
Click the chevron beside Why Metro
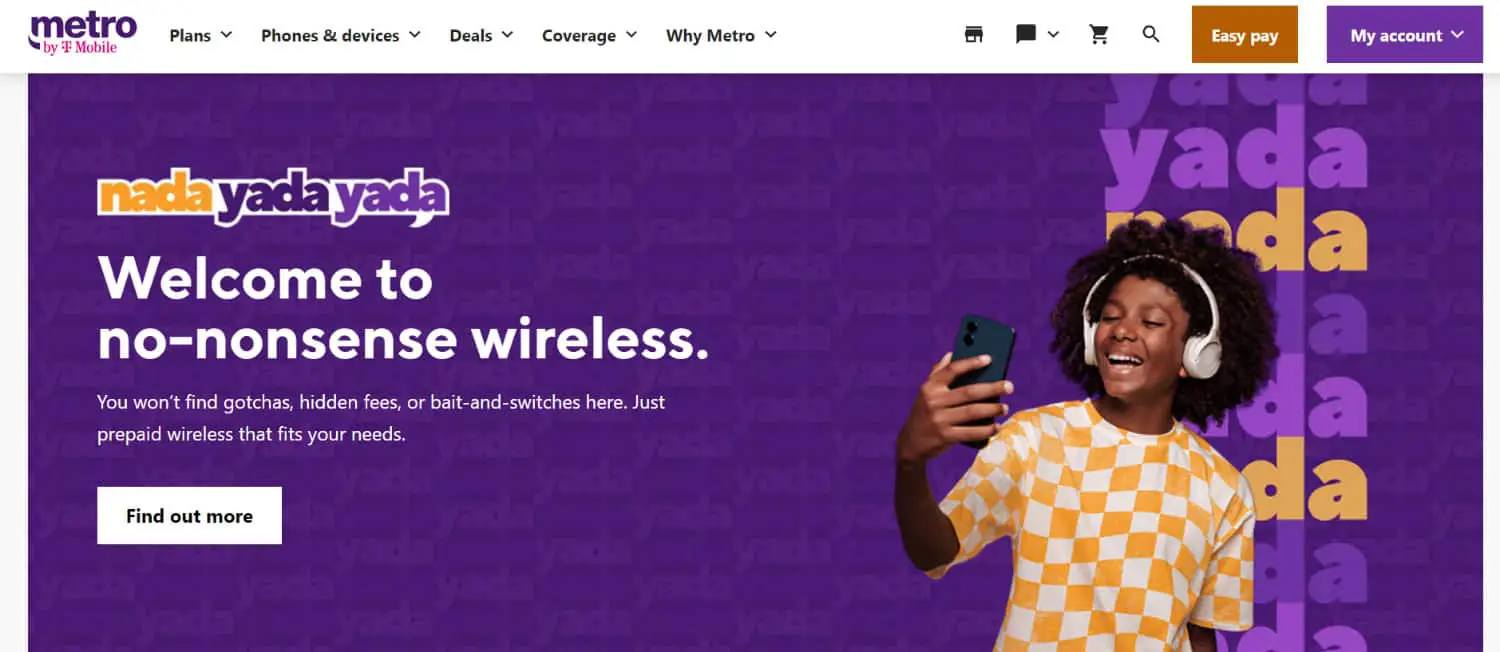(x=770, y=34)
